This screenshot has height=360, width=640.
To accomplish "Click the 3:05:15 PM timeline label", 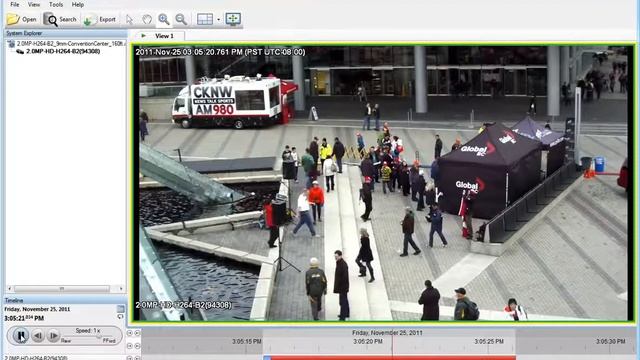I will coord(247,341).
